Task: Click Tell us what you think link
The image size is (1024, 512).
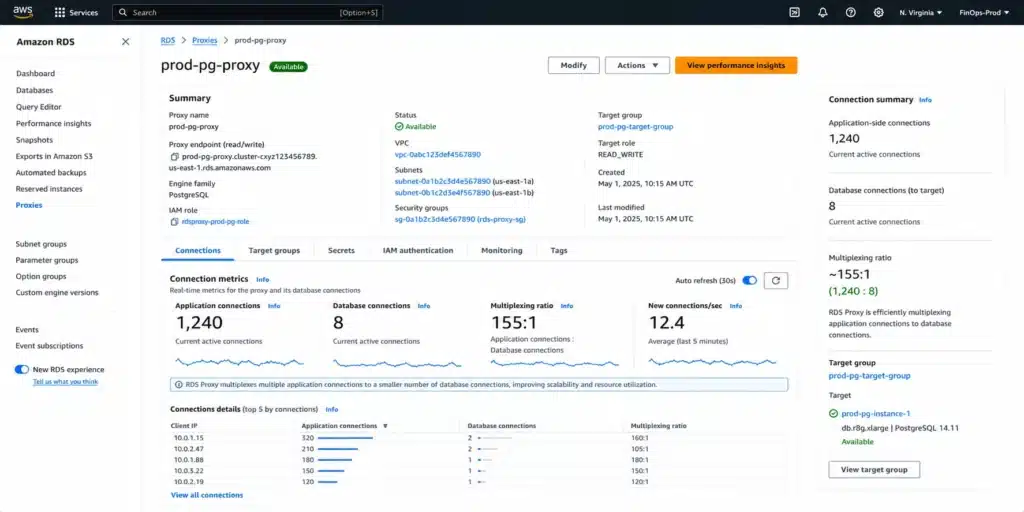Action: click(x=65, y=381)
